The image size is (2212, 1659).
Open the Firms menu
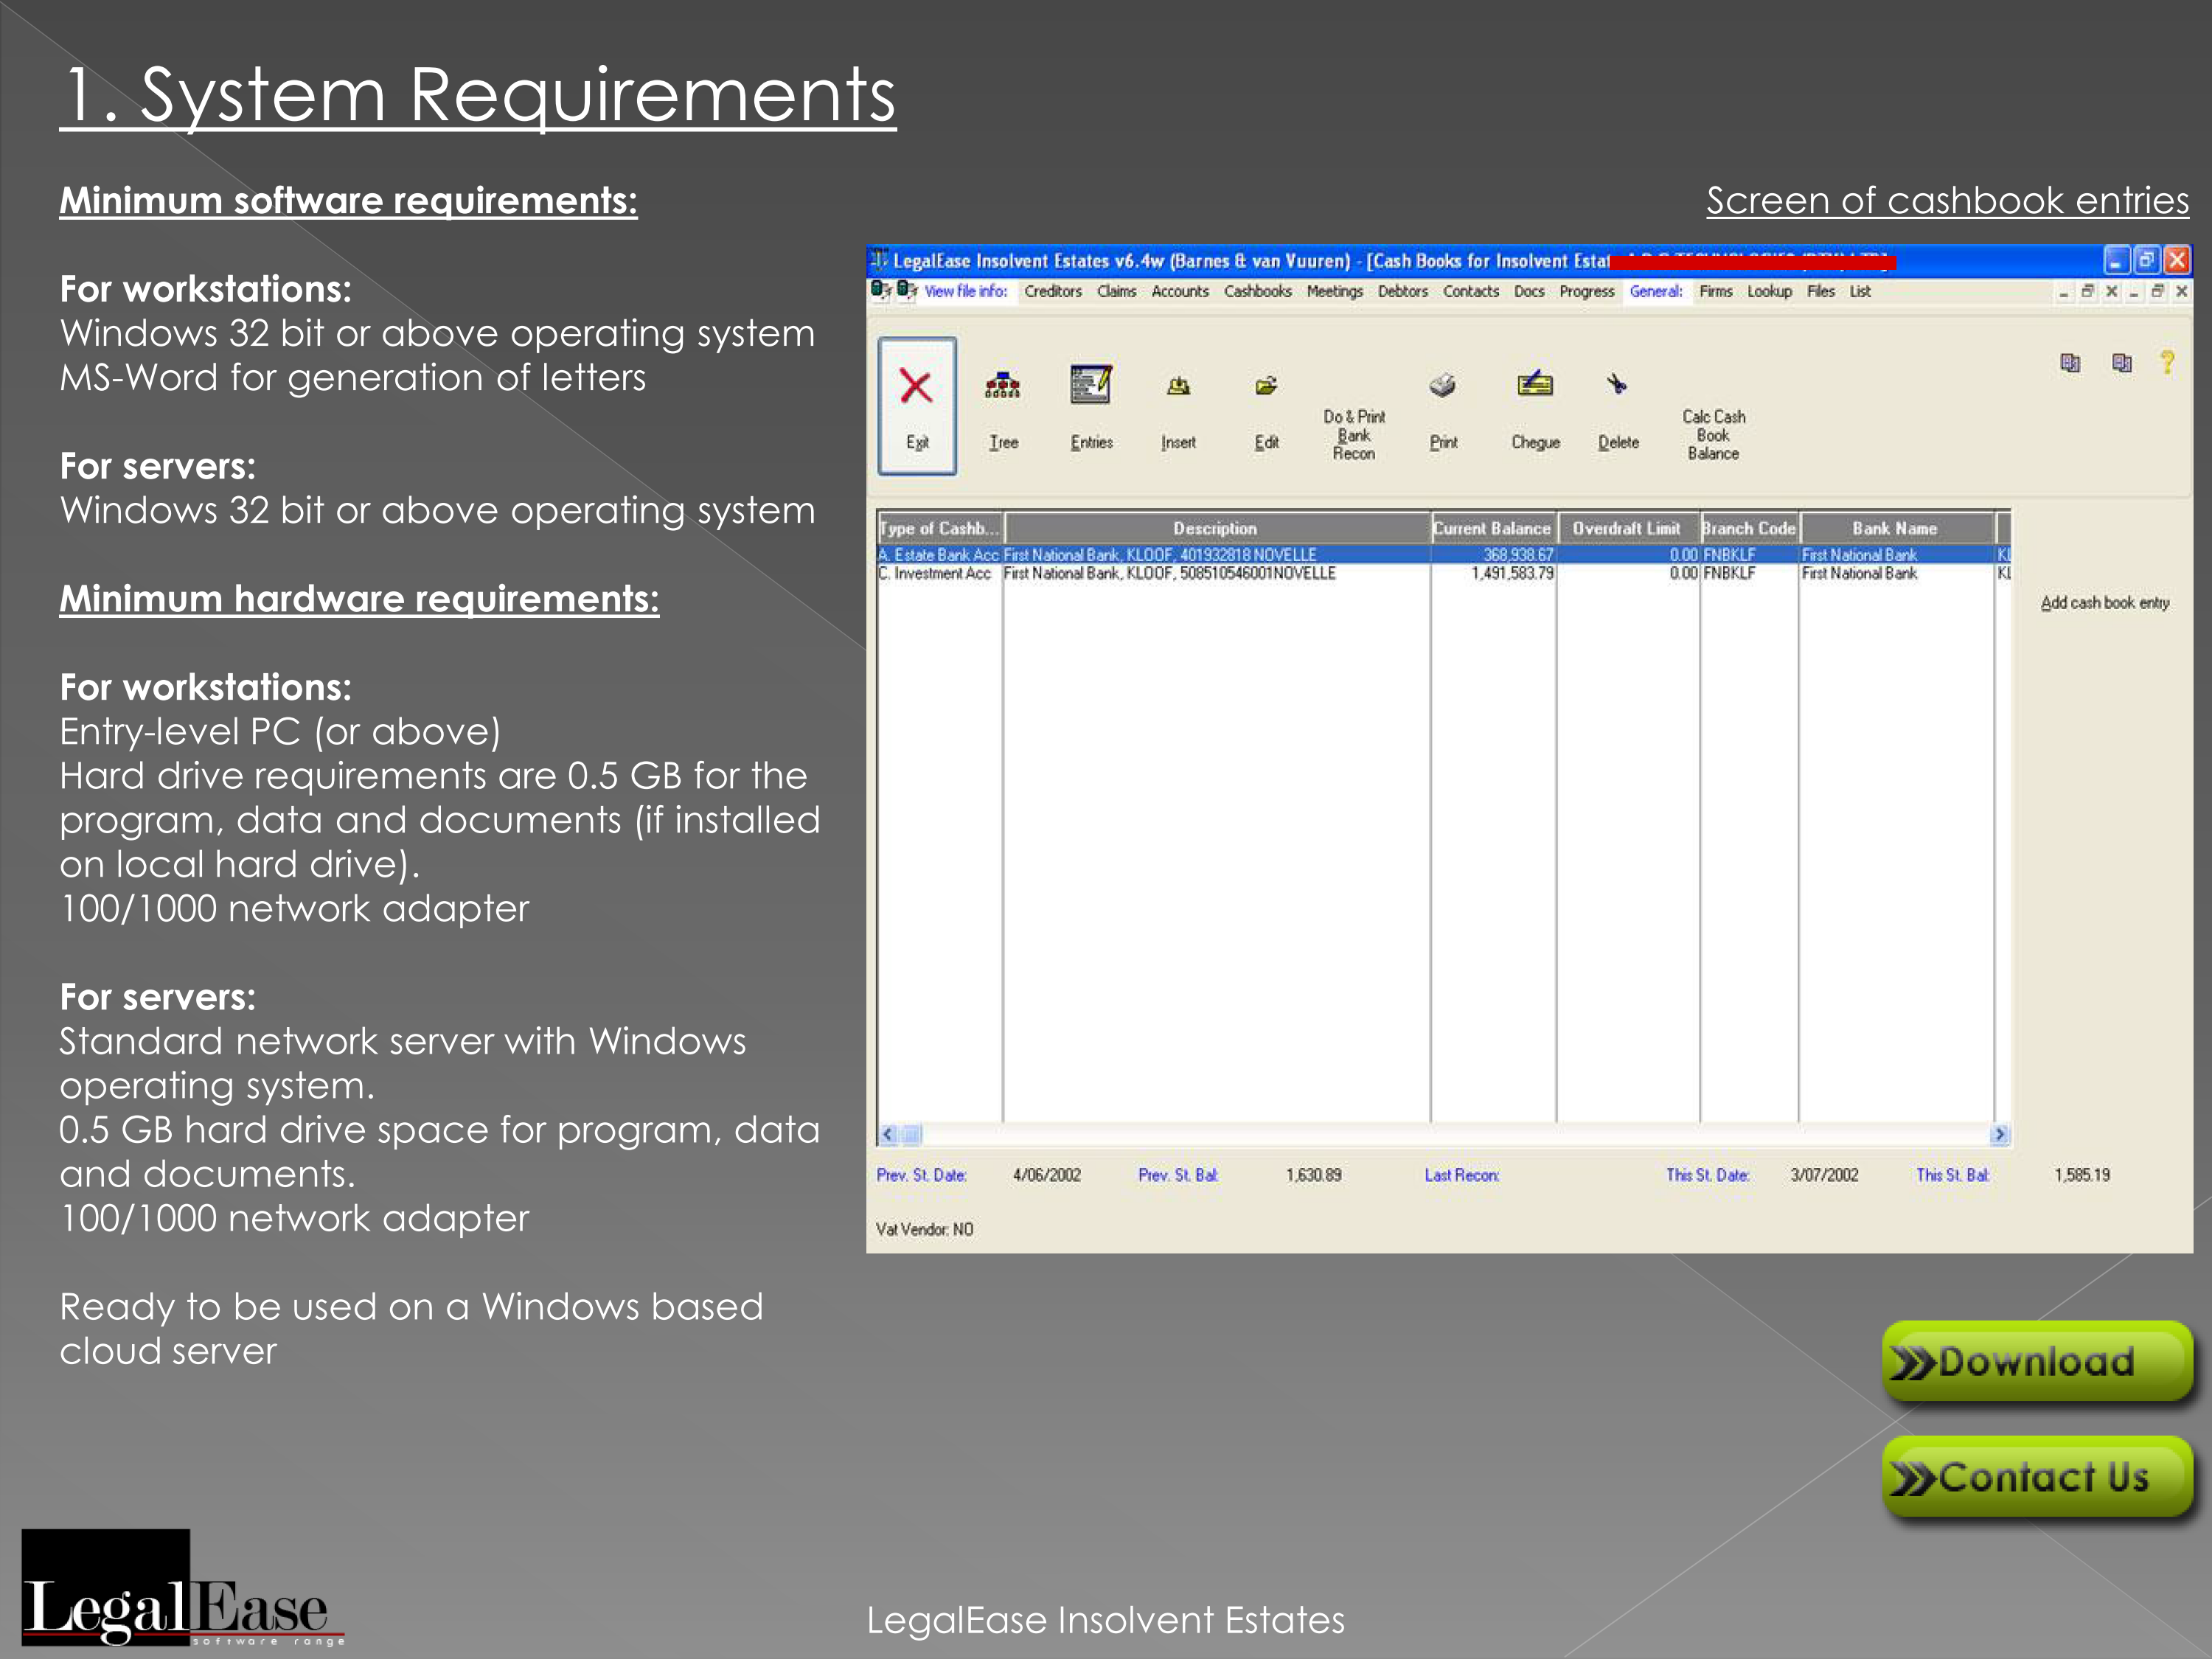[x=1715, y=291]
